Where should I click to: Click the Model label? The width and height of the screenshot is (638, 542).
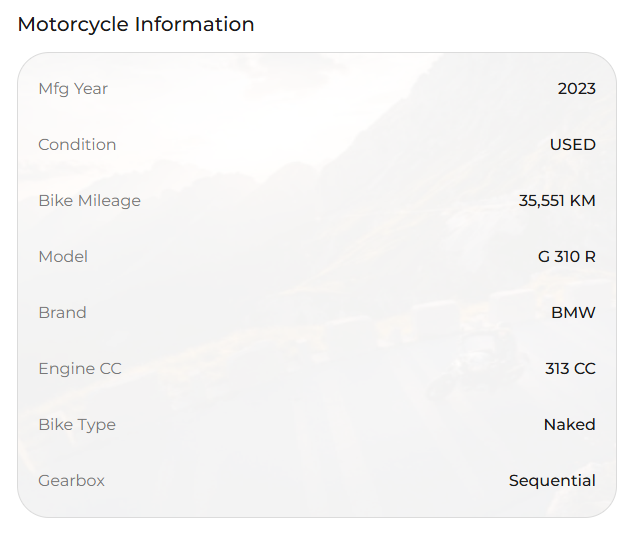click(x=63, y=257)
